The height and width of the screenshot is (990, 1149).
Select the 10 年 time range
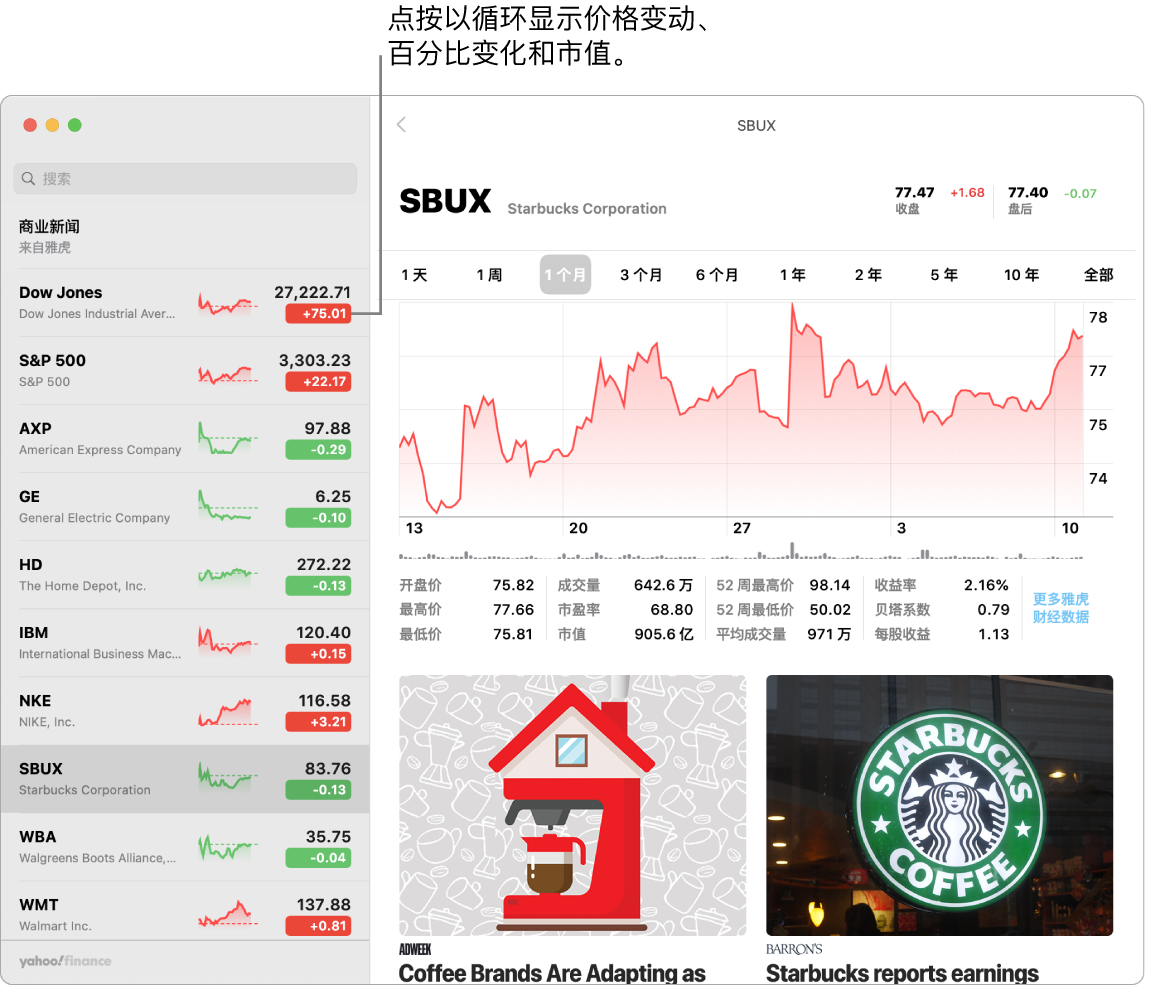click(x=1021, y=275)
